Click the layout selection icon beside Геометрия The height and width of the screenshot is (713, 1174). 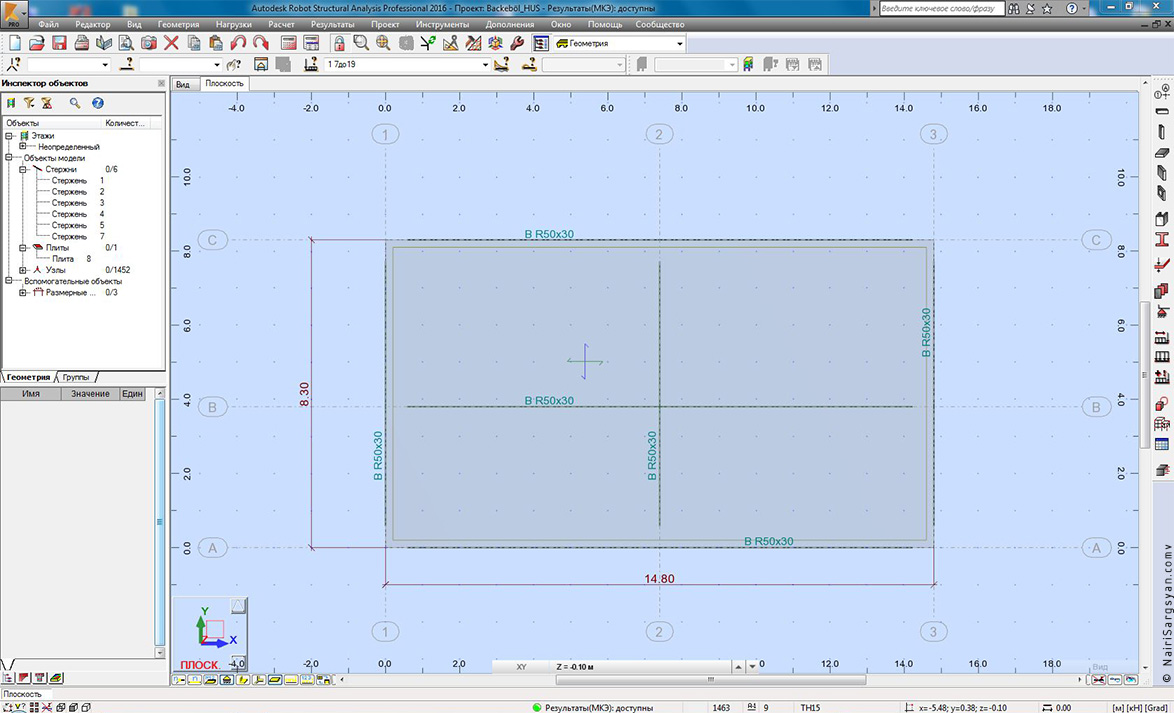pos(541,43)
